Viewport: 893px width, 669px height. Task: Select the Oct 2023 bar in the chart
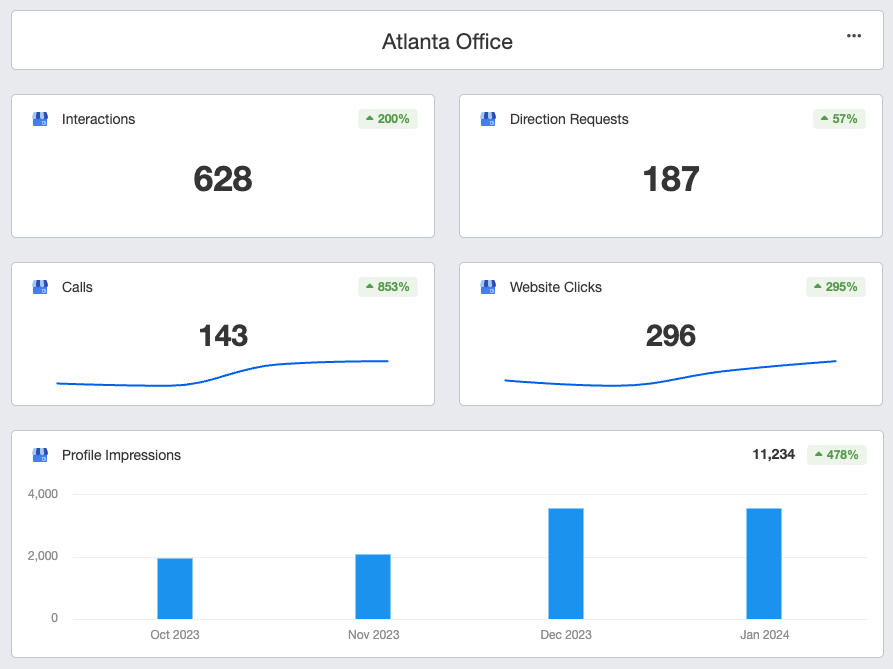(x=175, y=588)
